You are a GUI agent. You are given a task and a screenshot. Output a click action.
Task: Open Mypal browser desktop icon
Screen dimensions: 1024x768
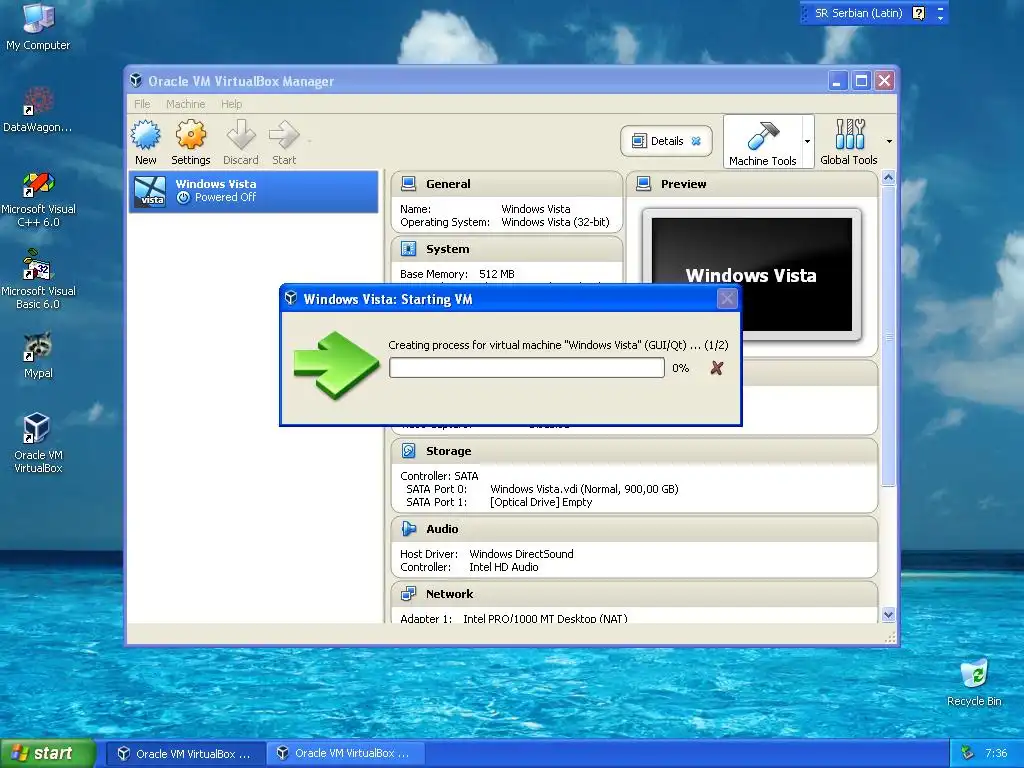[x=38, y=356]
